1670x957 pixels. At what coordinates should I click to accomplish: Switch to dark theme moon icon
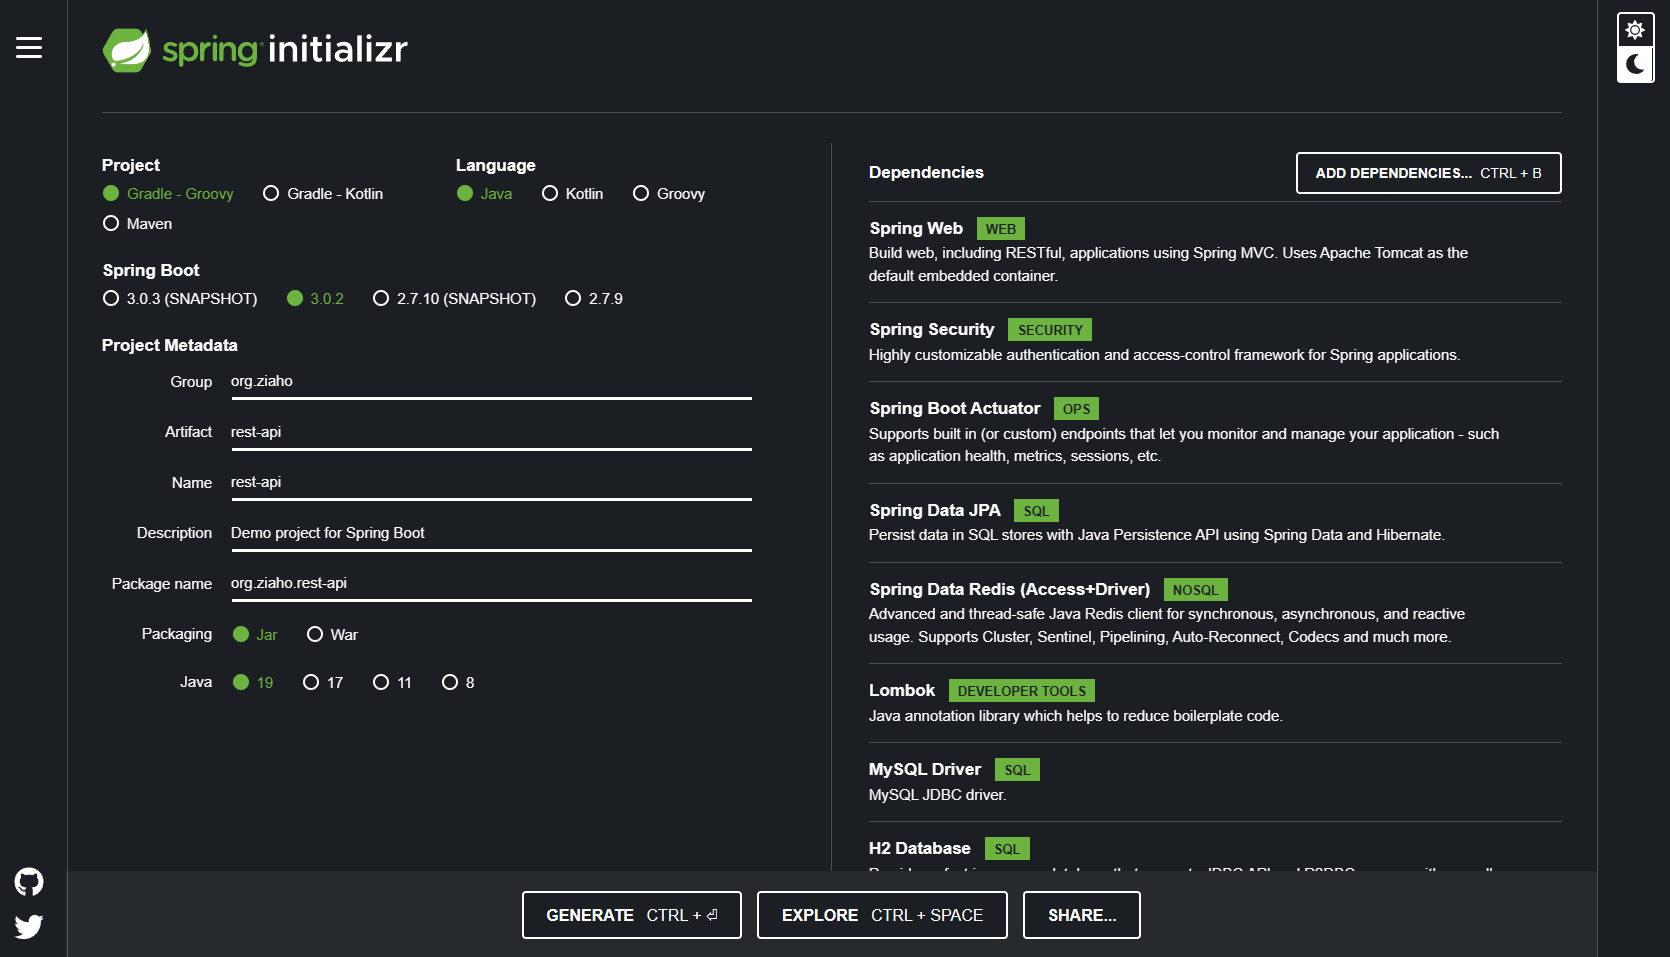pyautogui.click(x=1635, y=64)
